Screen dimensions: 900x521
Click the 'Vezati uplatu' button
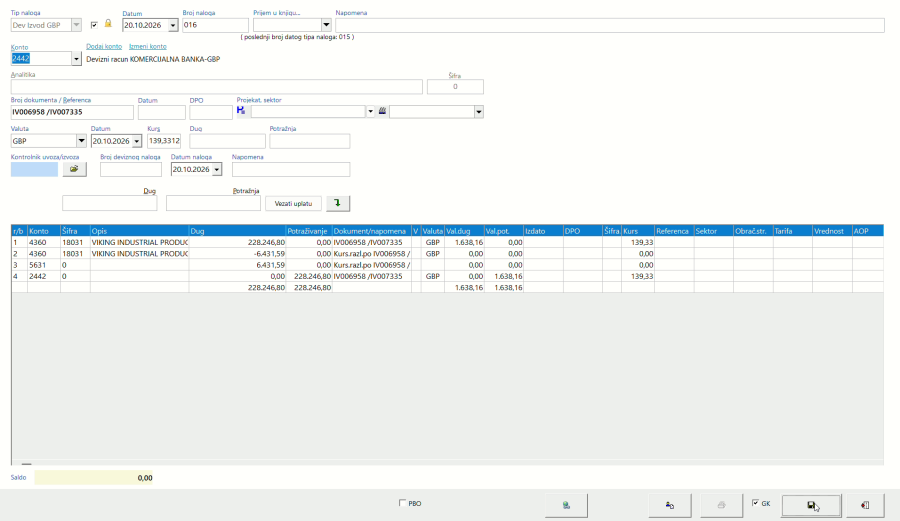(293, 203)
